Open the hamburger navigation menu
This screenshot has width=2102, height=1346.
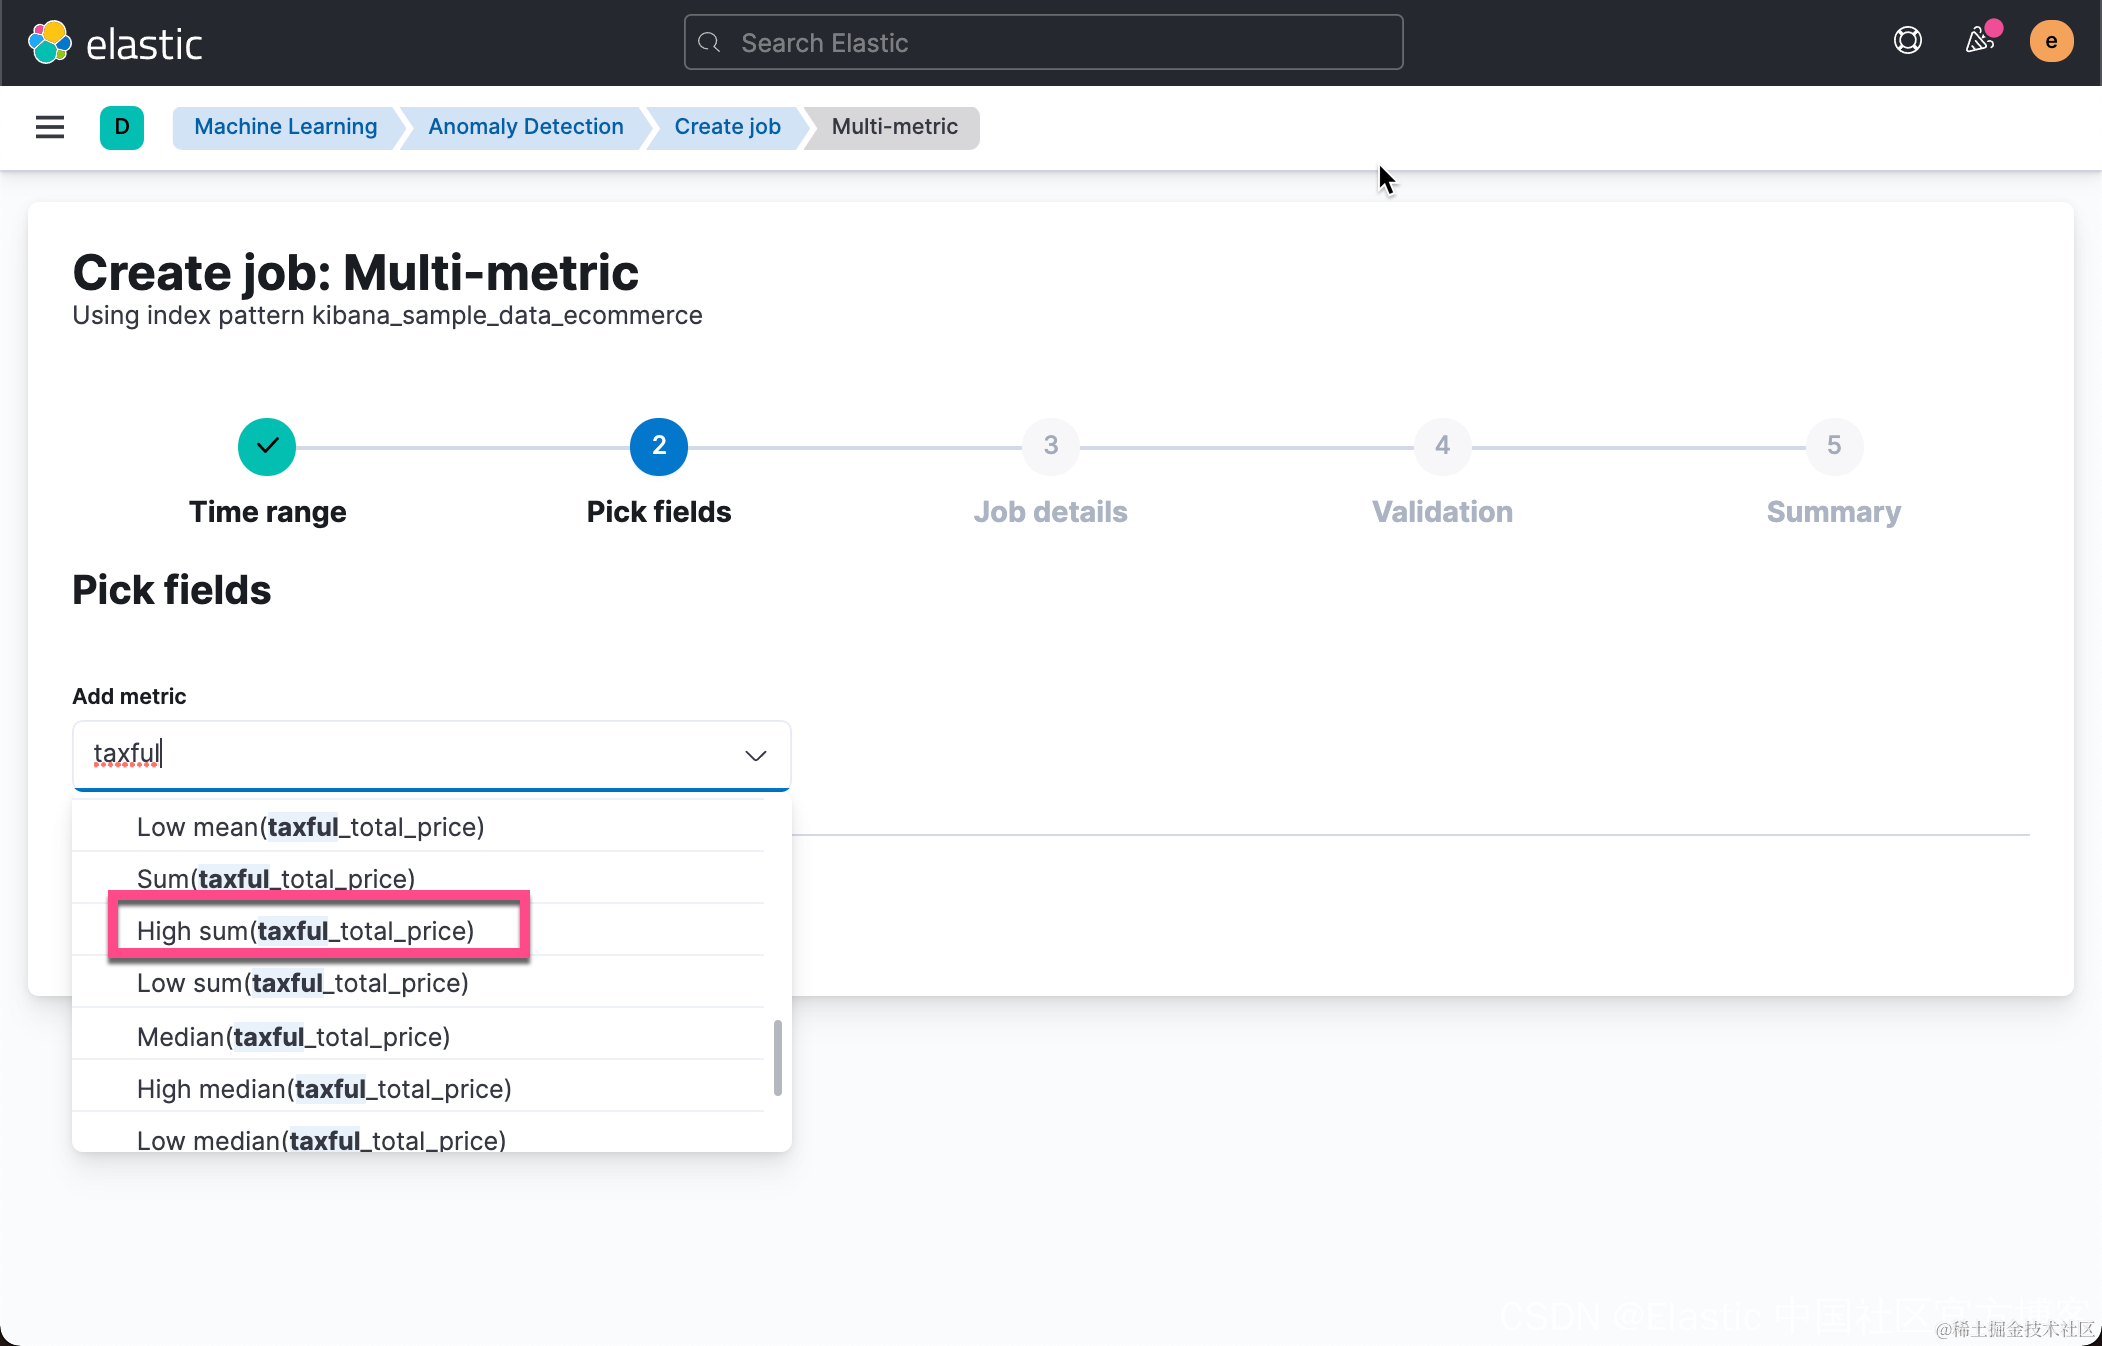50,127
